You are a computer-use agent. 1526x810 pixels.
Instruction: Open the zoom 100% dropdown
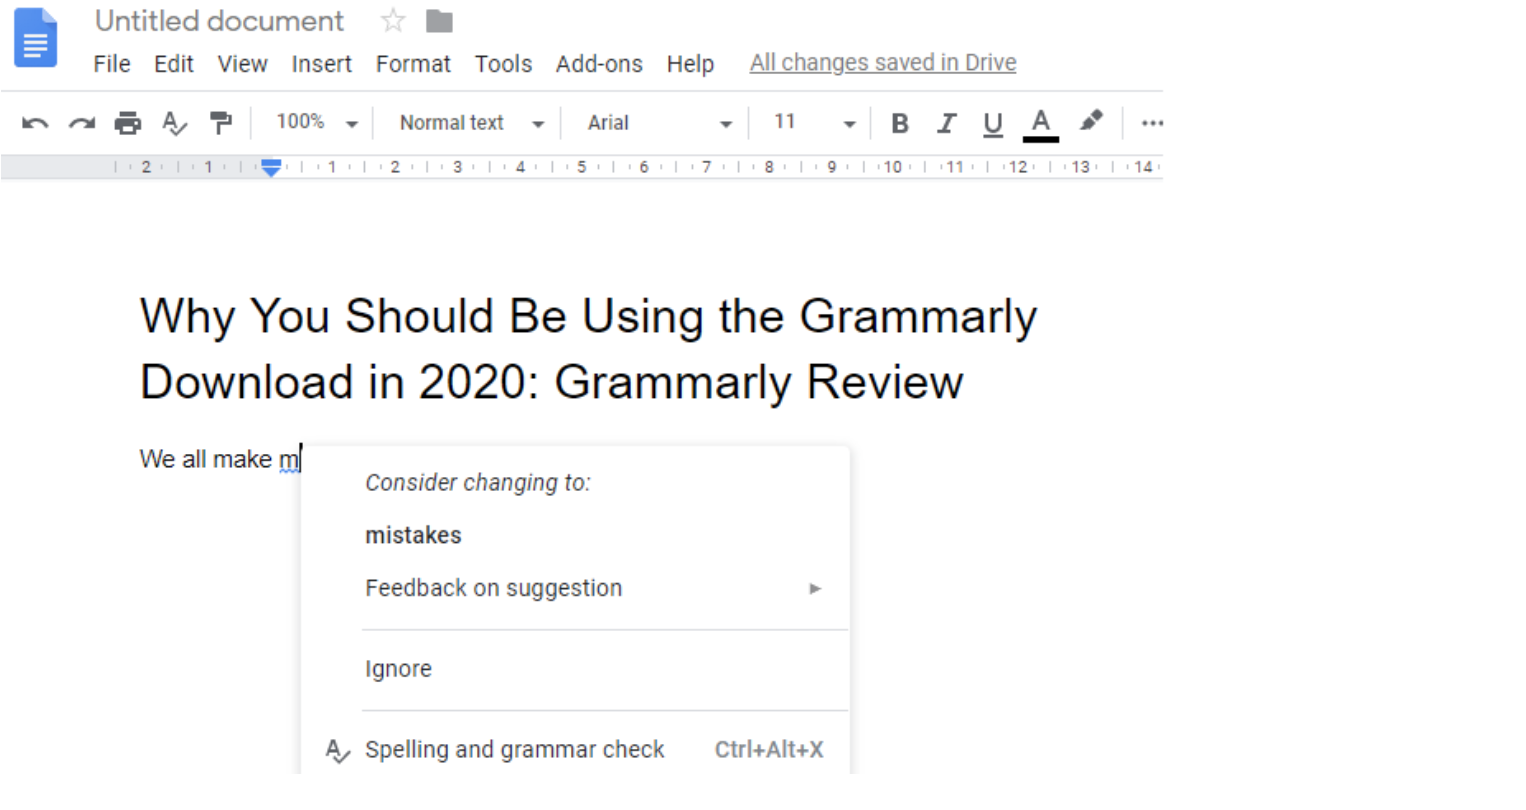(316, 123)
